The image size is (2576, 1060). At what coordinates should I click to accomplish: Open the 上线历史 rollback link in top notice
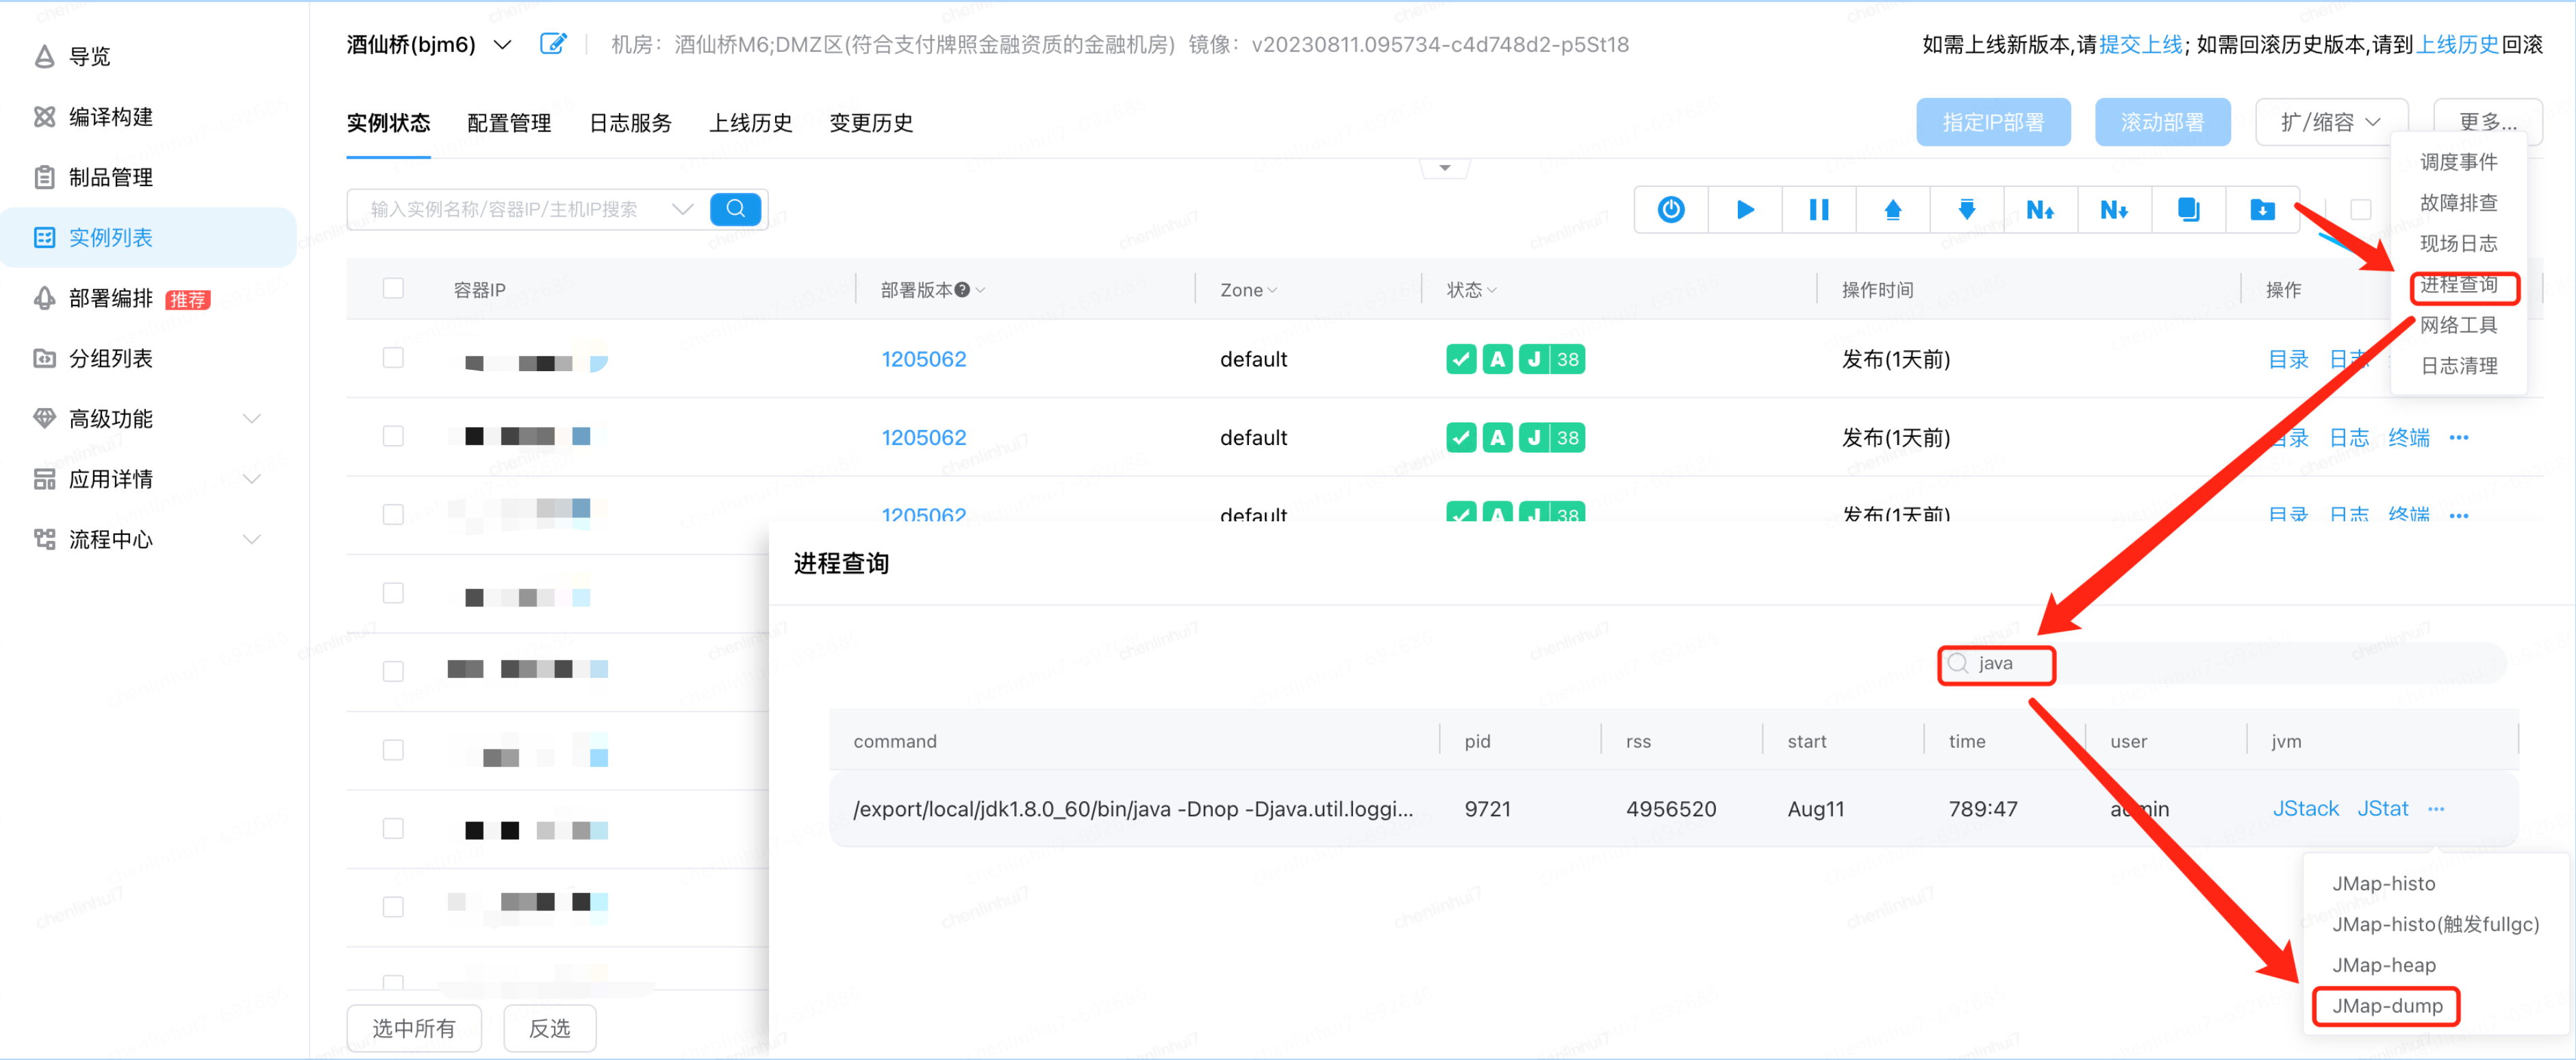tap(2456, 44)
